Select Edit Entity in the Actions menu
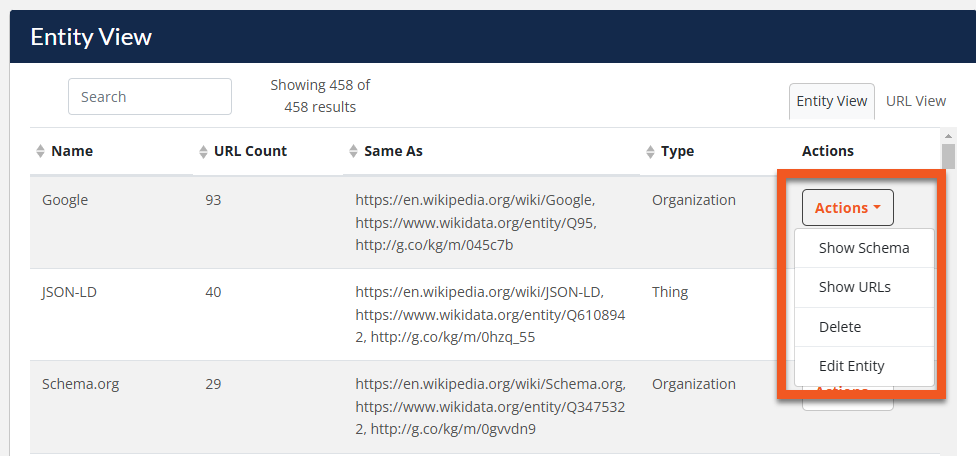The image size is (976, 456). [x=864, y=366]
